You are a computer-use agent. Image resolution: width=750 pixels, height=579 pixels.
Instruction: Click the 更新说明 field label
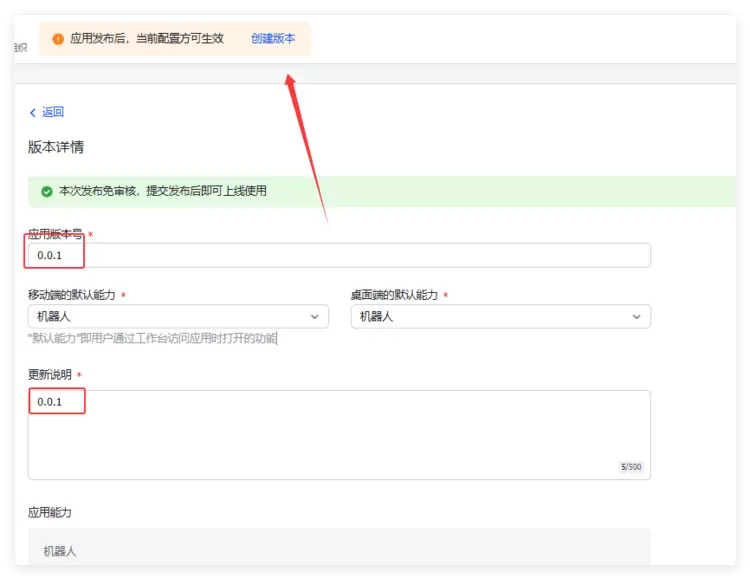click(49, 375)
